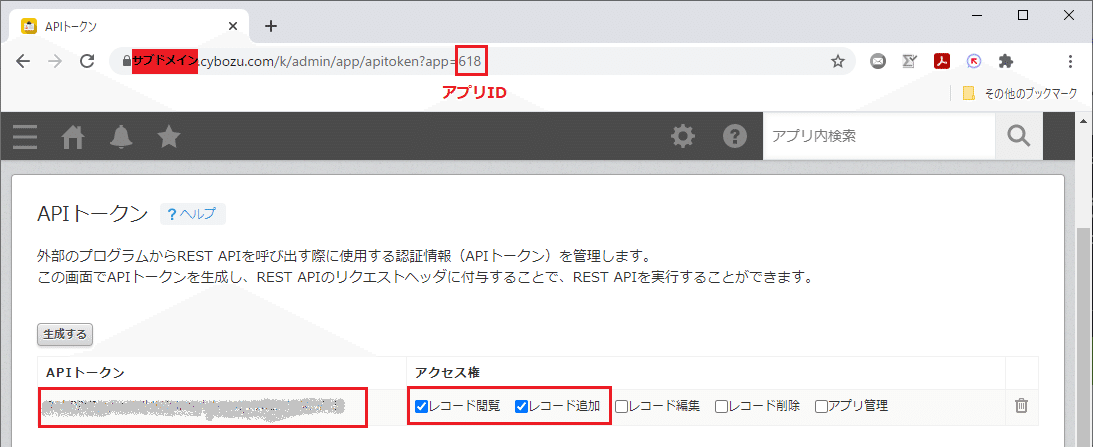Go to the portal home icon
Image resolution: width=1093 pixels, height=447 pixels.
point(73,137)
